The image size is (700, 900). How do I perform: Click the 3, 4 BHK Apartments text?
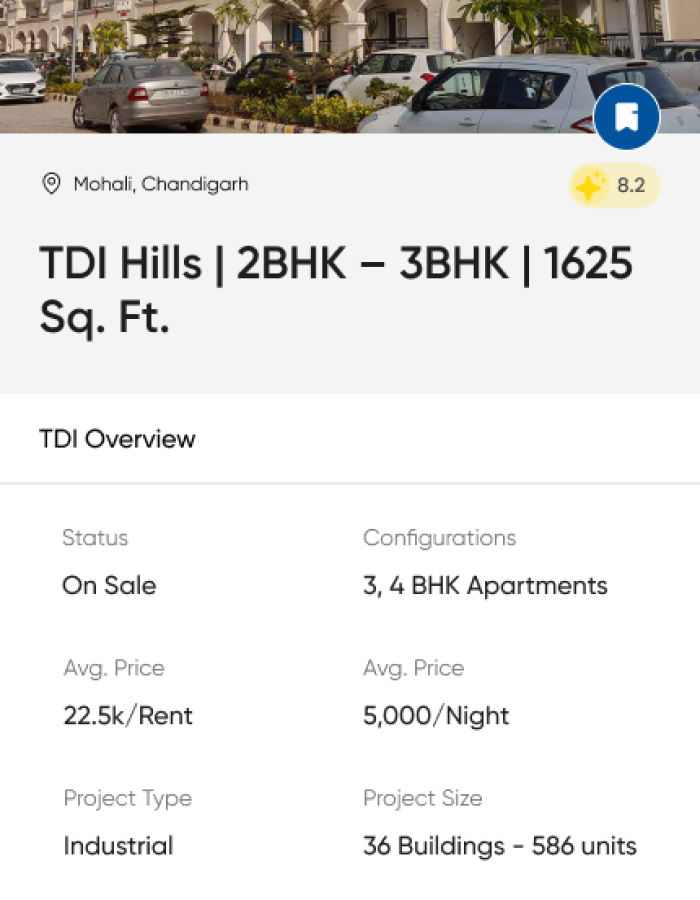[485, 585]
